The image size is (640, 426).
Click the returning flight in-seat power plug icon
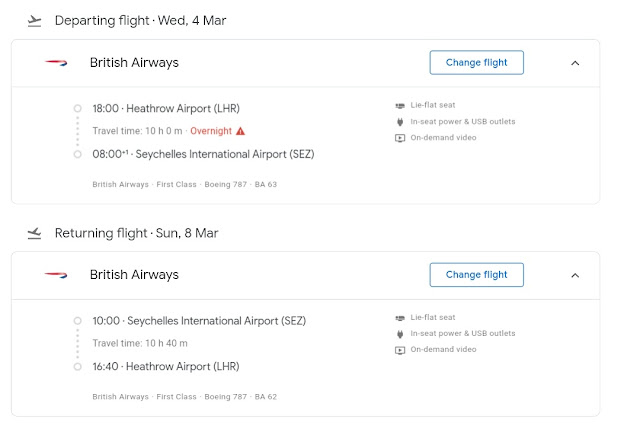(400, 333)
